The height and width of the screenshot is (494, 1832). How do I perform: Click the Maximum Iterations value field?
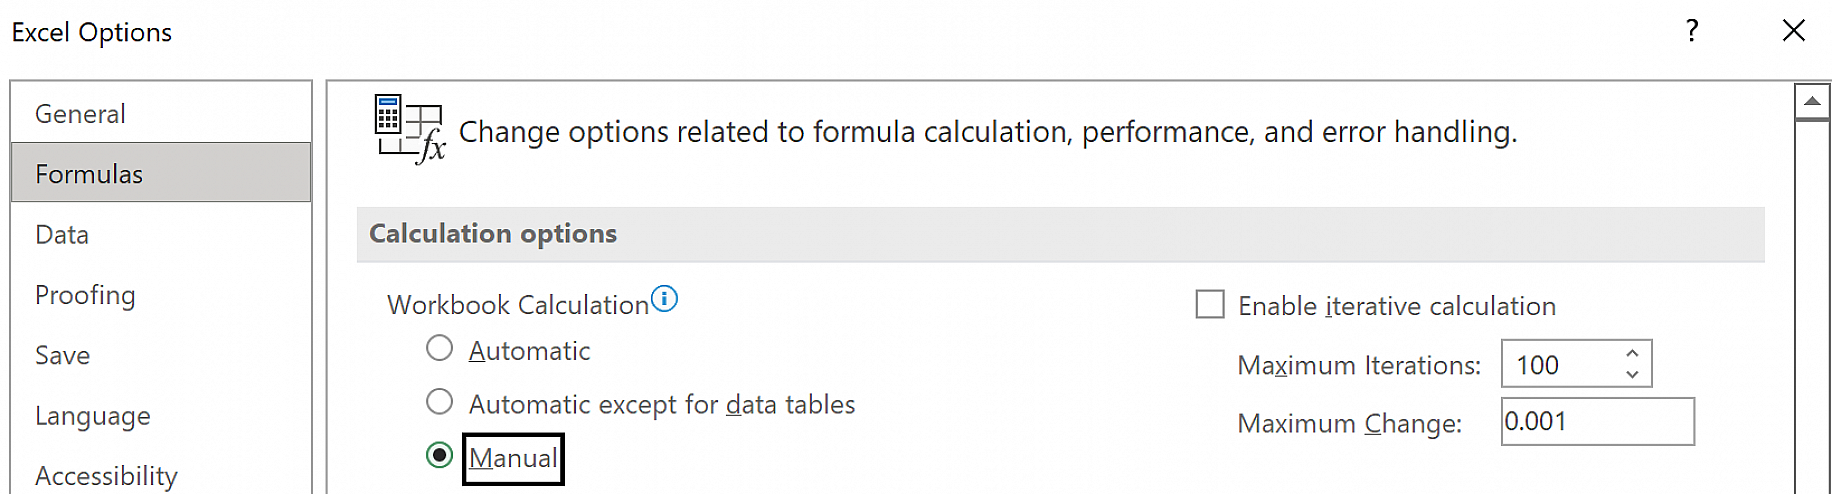coord(1561,364)
